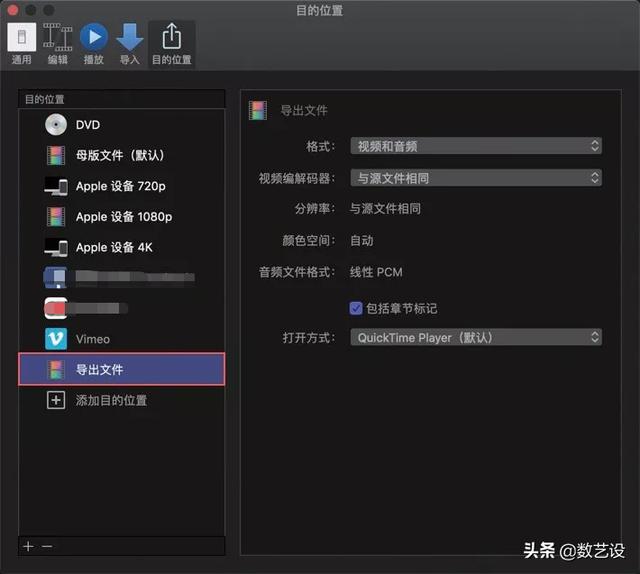640x574 pixels.
Task: Choose 添加目的位置 to add a destination
Action: click(x=121, y=400)
